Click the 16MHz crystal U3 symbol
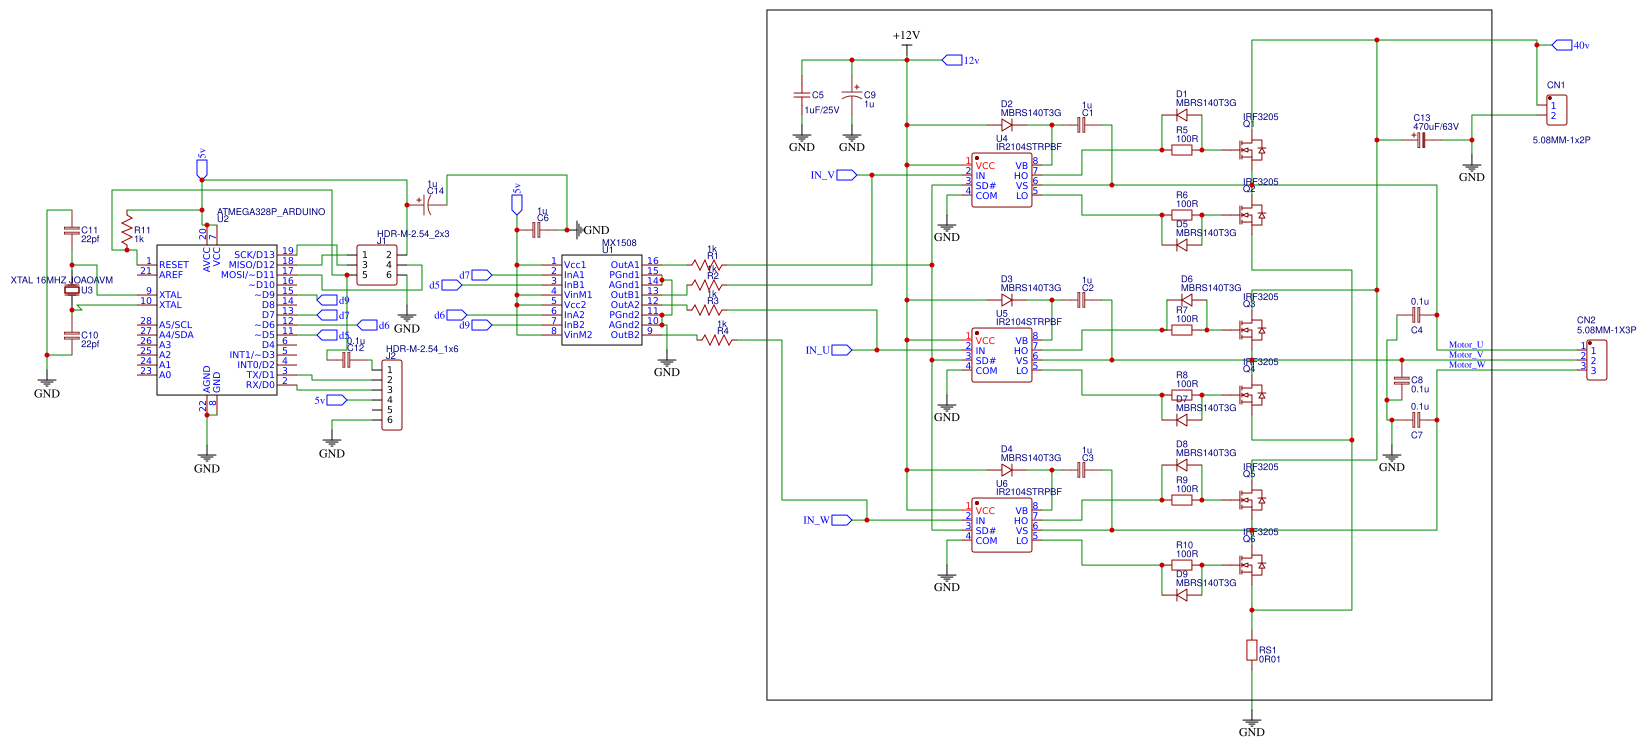 click(71, 291)
